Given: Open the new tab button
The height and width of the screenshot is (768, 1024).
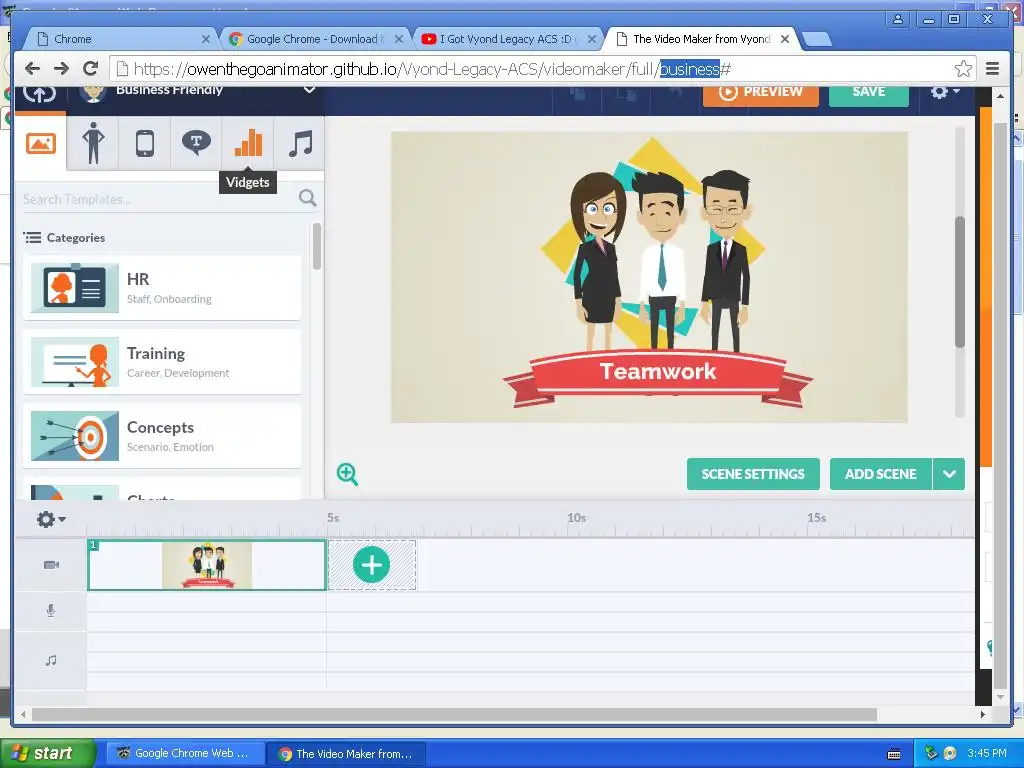Looking at the screenshot, I should coord(816,40).
